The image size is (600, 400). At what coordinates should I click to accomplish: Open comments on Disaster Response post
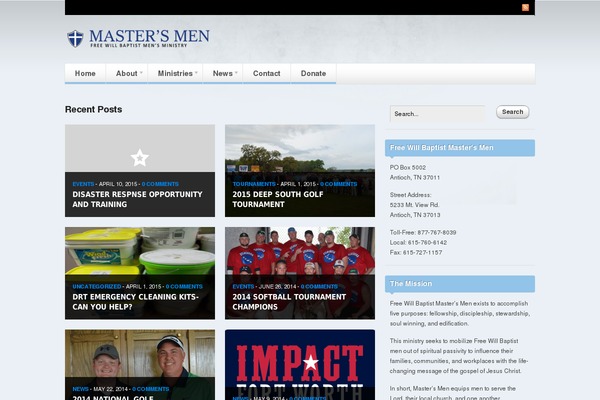(x=160, y=184)
